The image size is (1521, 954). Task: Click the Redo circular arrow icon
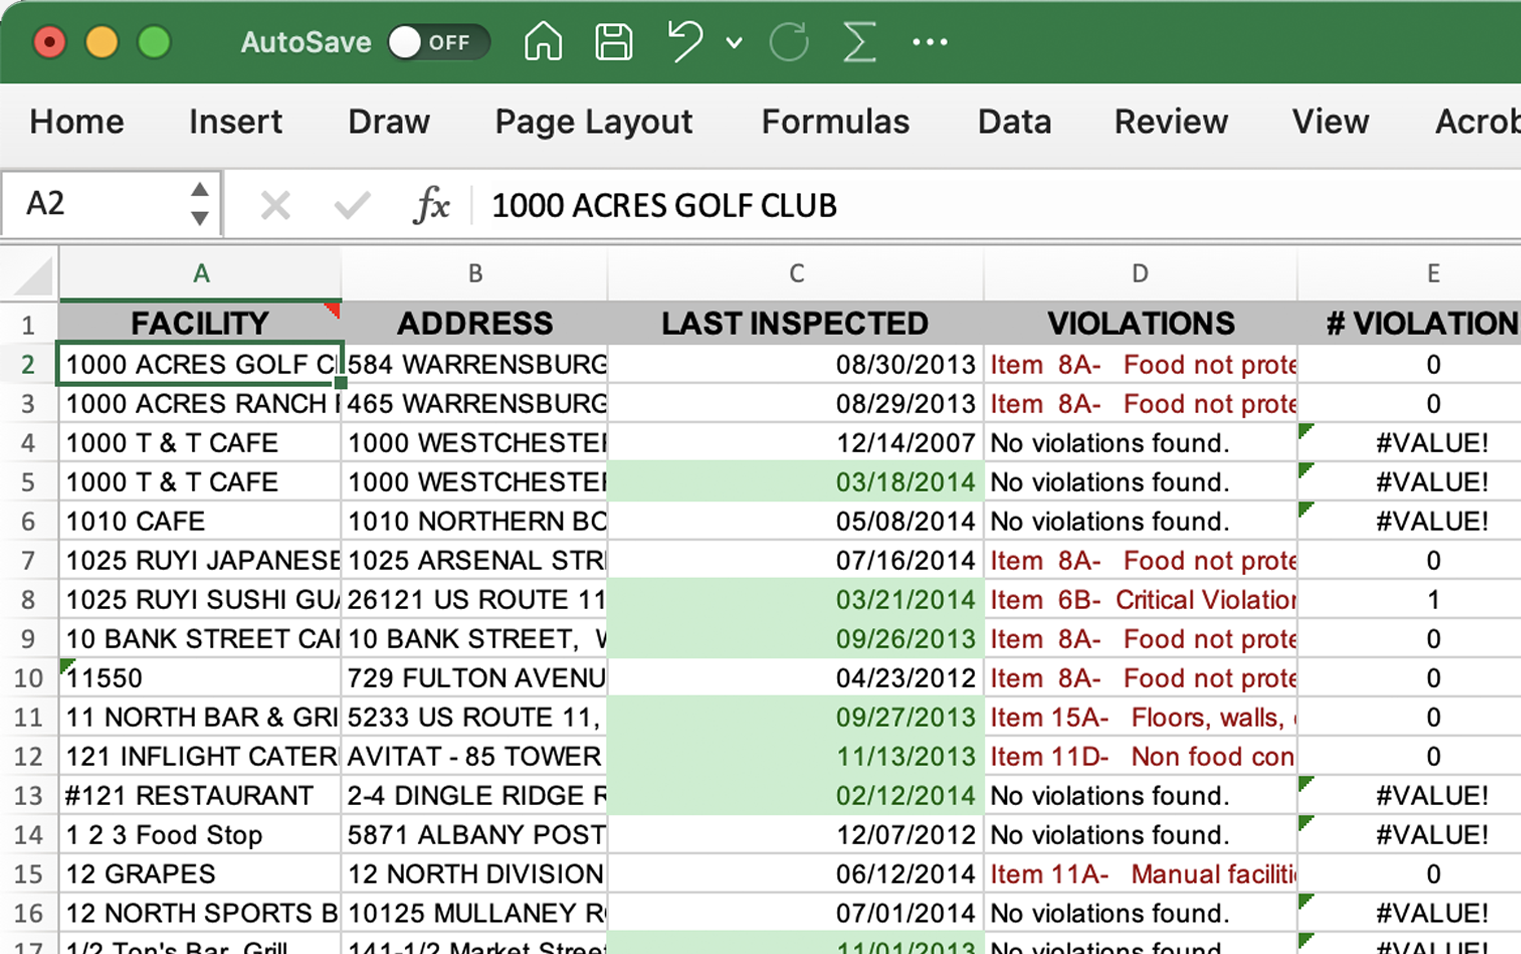789,42
